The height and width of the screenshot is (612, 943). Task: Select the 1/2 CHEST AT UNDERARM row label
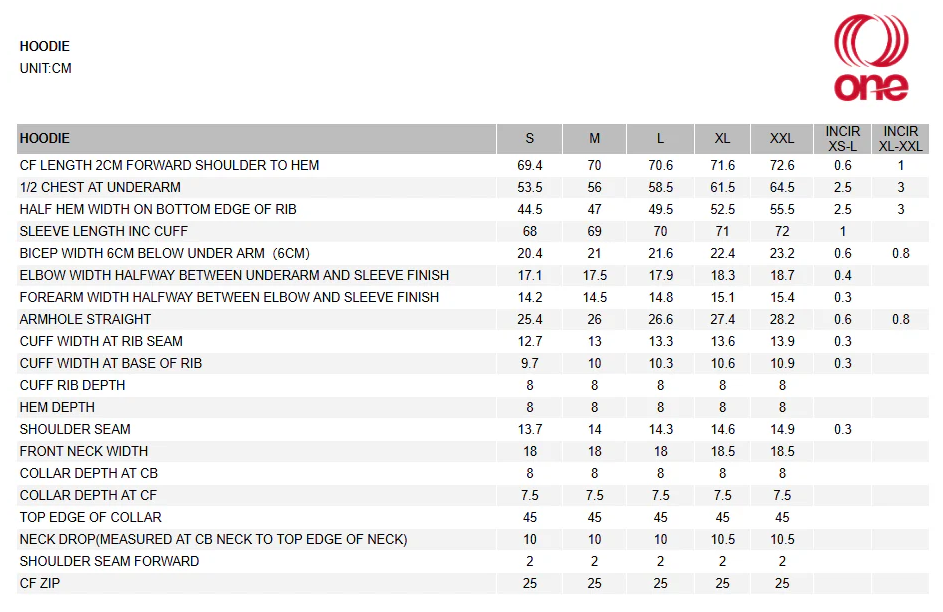pos(100,187)
